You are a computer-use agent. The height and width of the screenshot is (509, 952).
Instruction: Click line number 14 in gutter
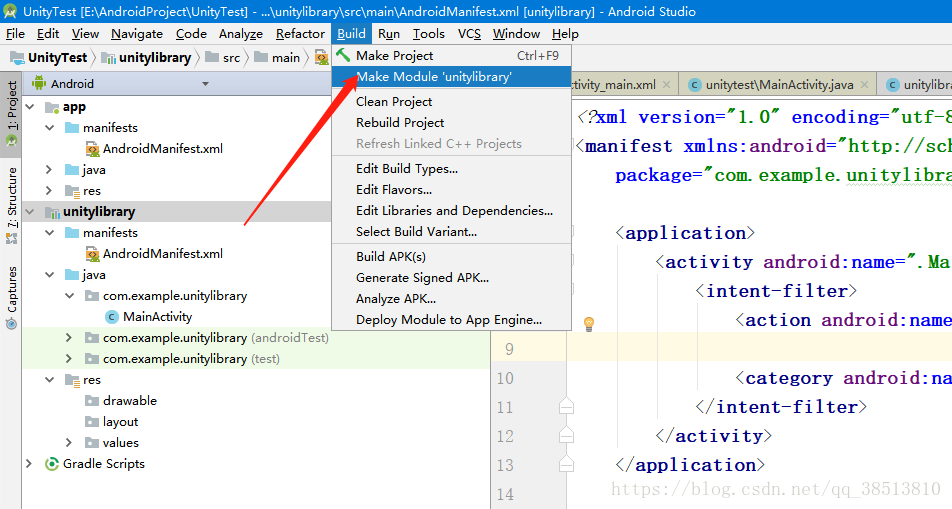(505, 494)
